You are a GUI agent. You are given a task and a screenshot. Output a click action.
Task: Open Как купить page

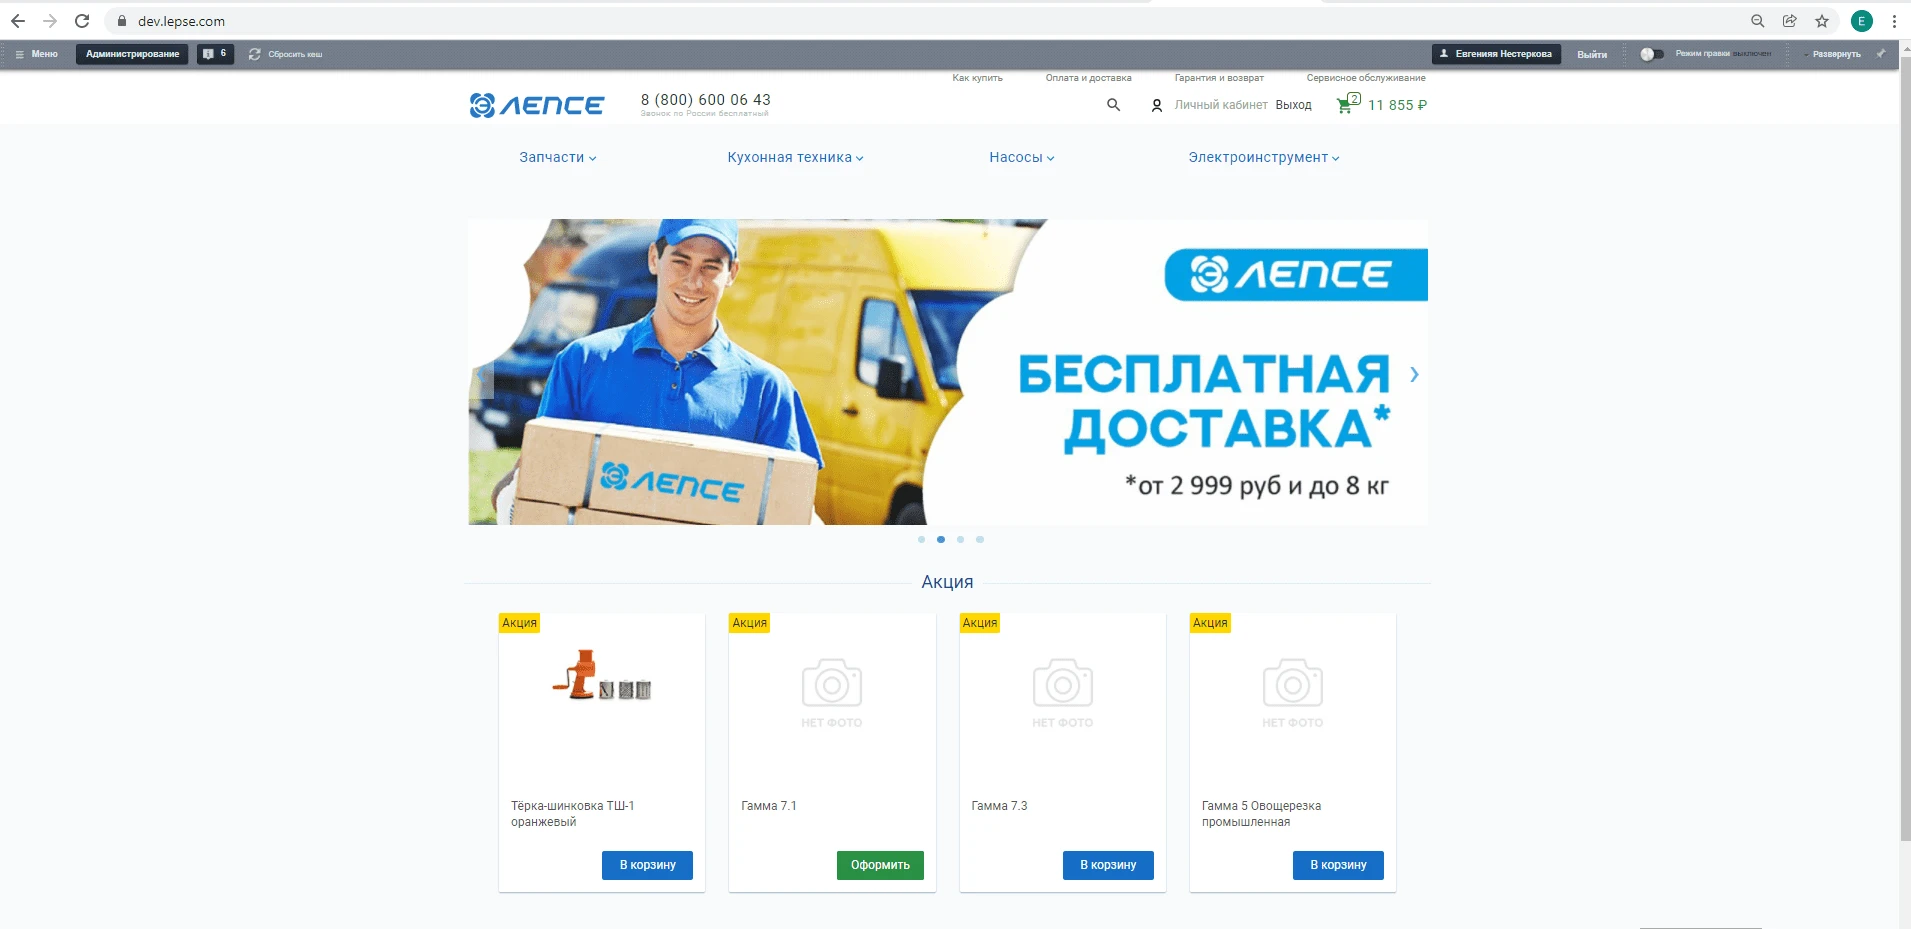pos(977,78)
